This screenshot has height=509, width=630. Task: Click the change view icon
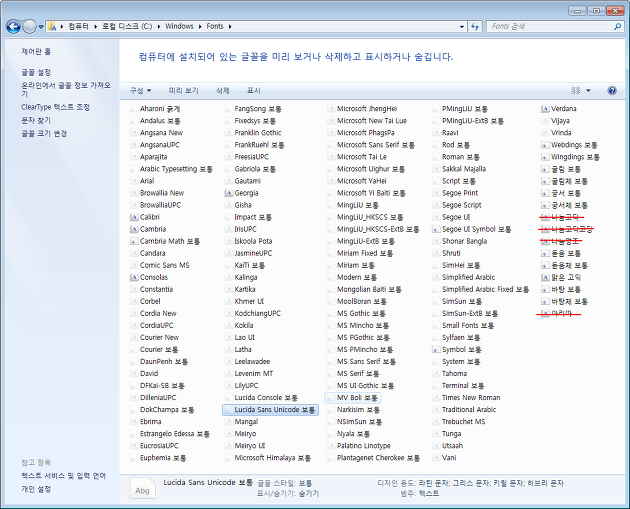click(x=576, y=90)
